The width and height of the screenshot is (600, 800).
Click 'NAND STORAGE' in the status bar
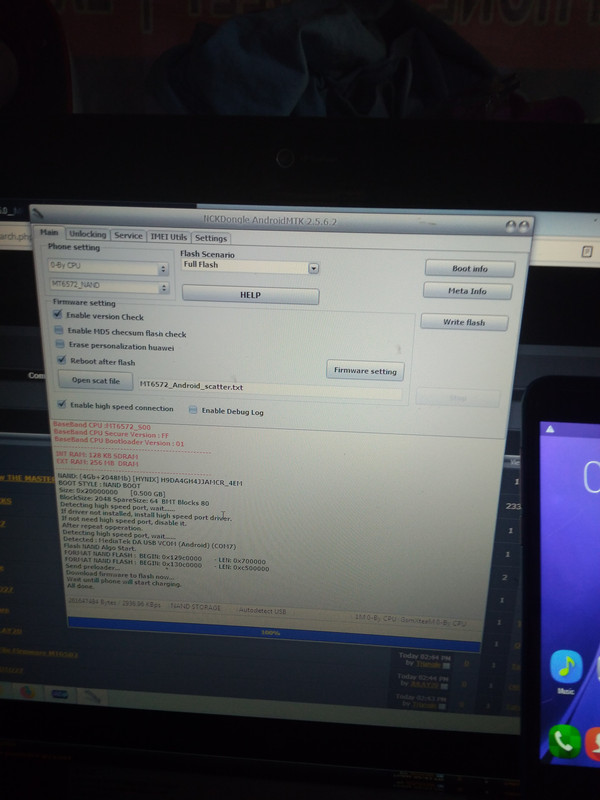[195, 607]
